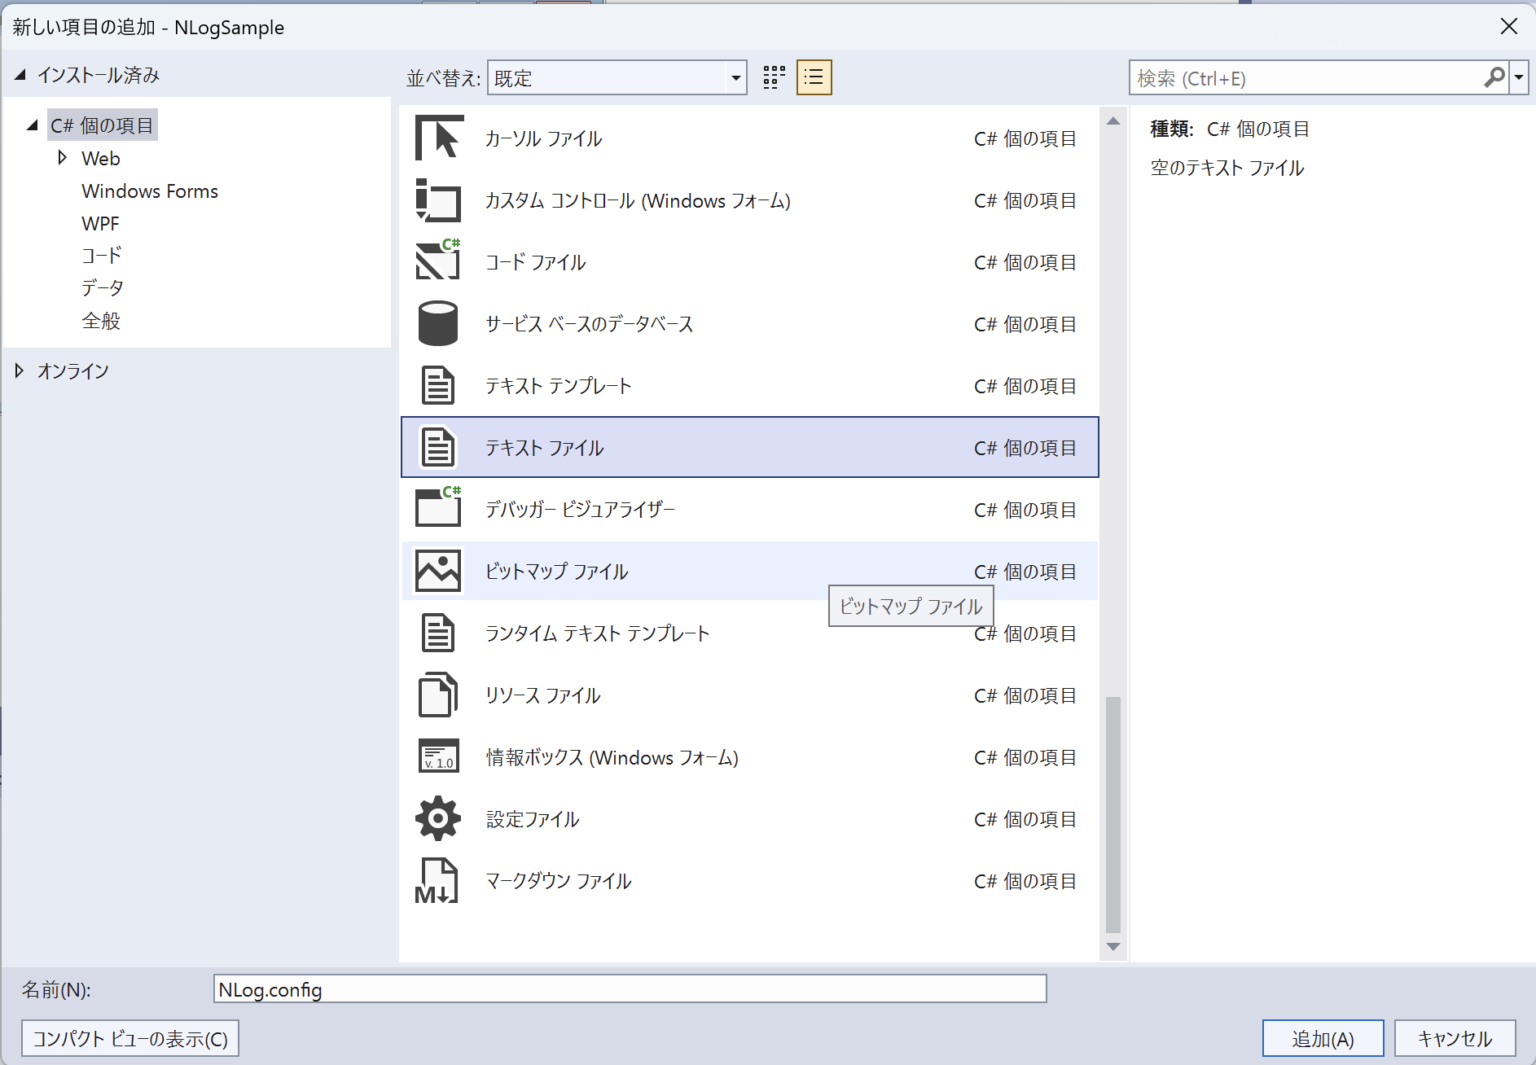Activate the list view mode button
1536x1065 pixels.
tap(813, 77)
